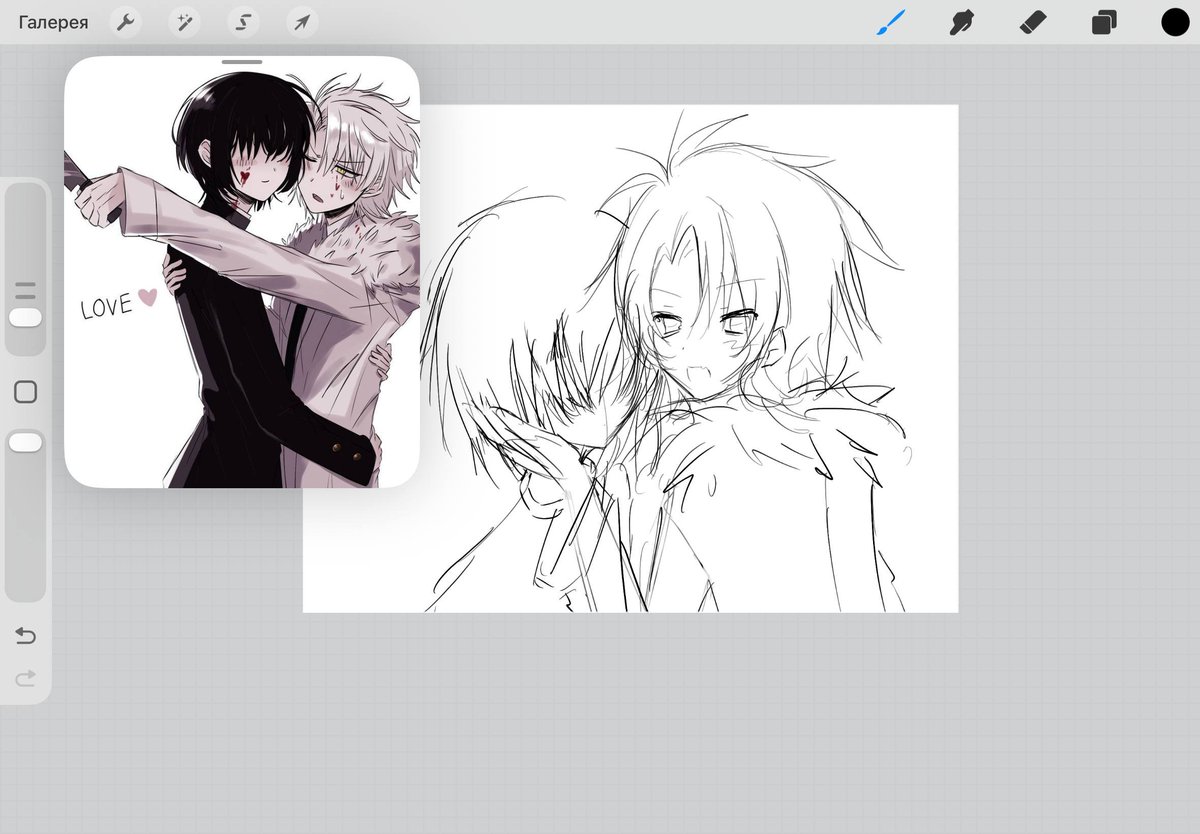Image resolution: width=1200 pixels, height=834 pixels.
Task: Open the Adjustments magic wand menu
Action: tap(184, 22)
